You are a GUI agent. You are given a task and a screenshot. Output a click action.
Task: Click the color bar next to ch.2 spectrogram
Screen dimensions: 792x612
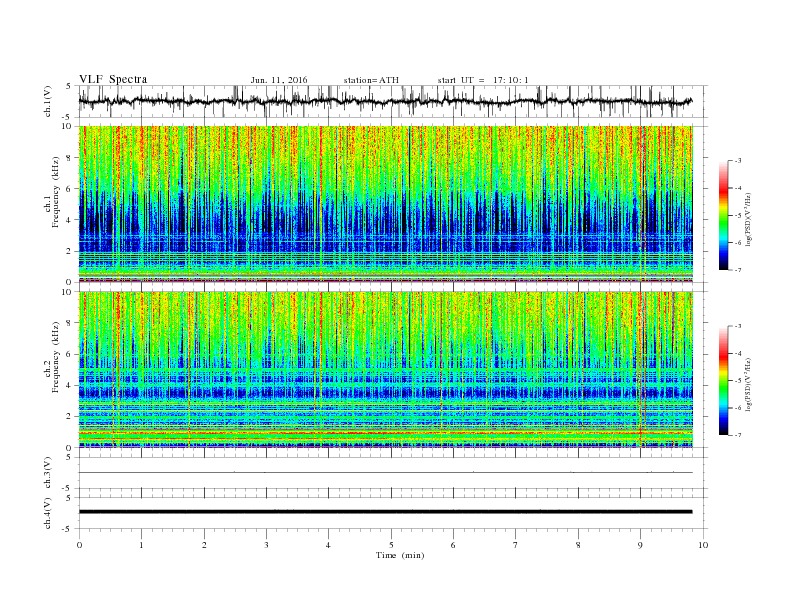coord(724,381)
